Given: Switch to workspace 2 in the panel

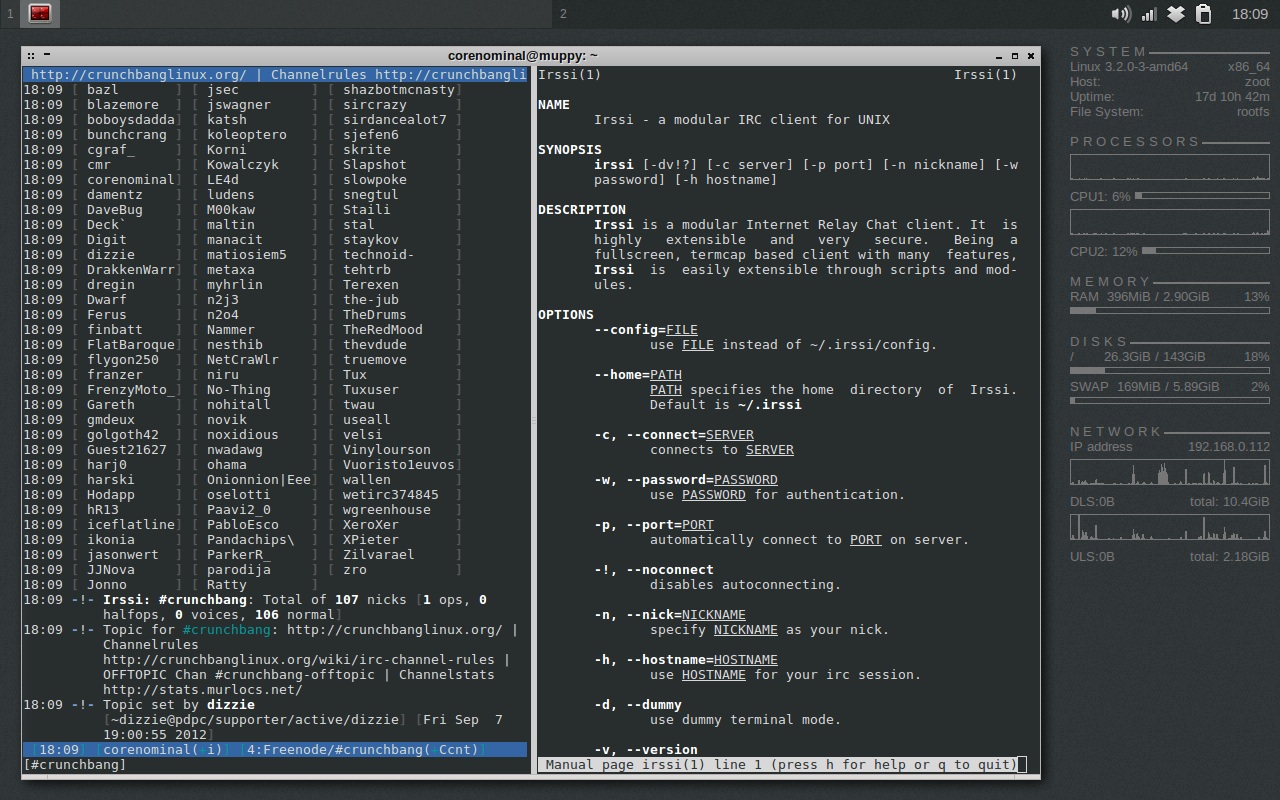Looking at the screenshot, I should point(564,14).
